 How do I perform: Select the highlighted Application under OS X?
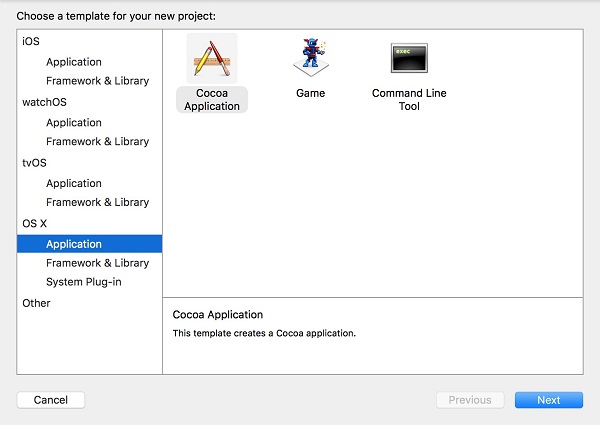(90, 244)
